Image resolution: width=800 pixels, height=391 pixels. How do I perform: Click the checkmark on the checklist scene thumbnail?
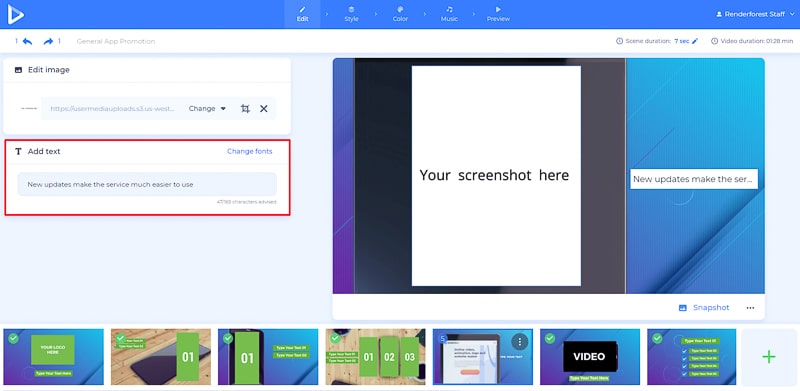(657, 338)
